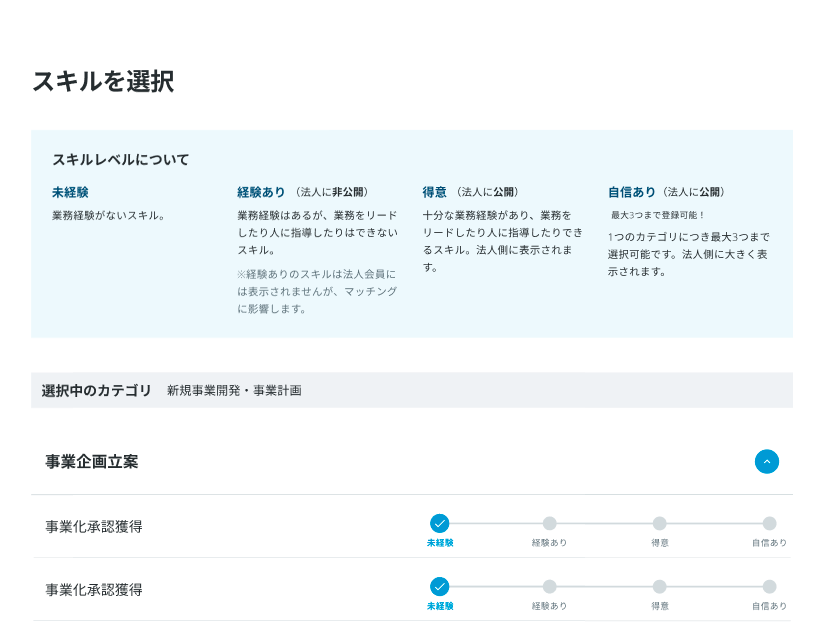The width and height of the screenshot is (826, 628).
Task: Select 得意 in the first 事業化承認獲得 row
Action: point(660,524)
